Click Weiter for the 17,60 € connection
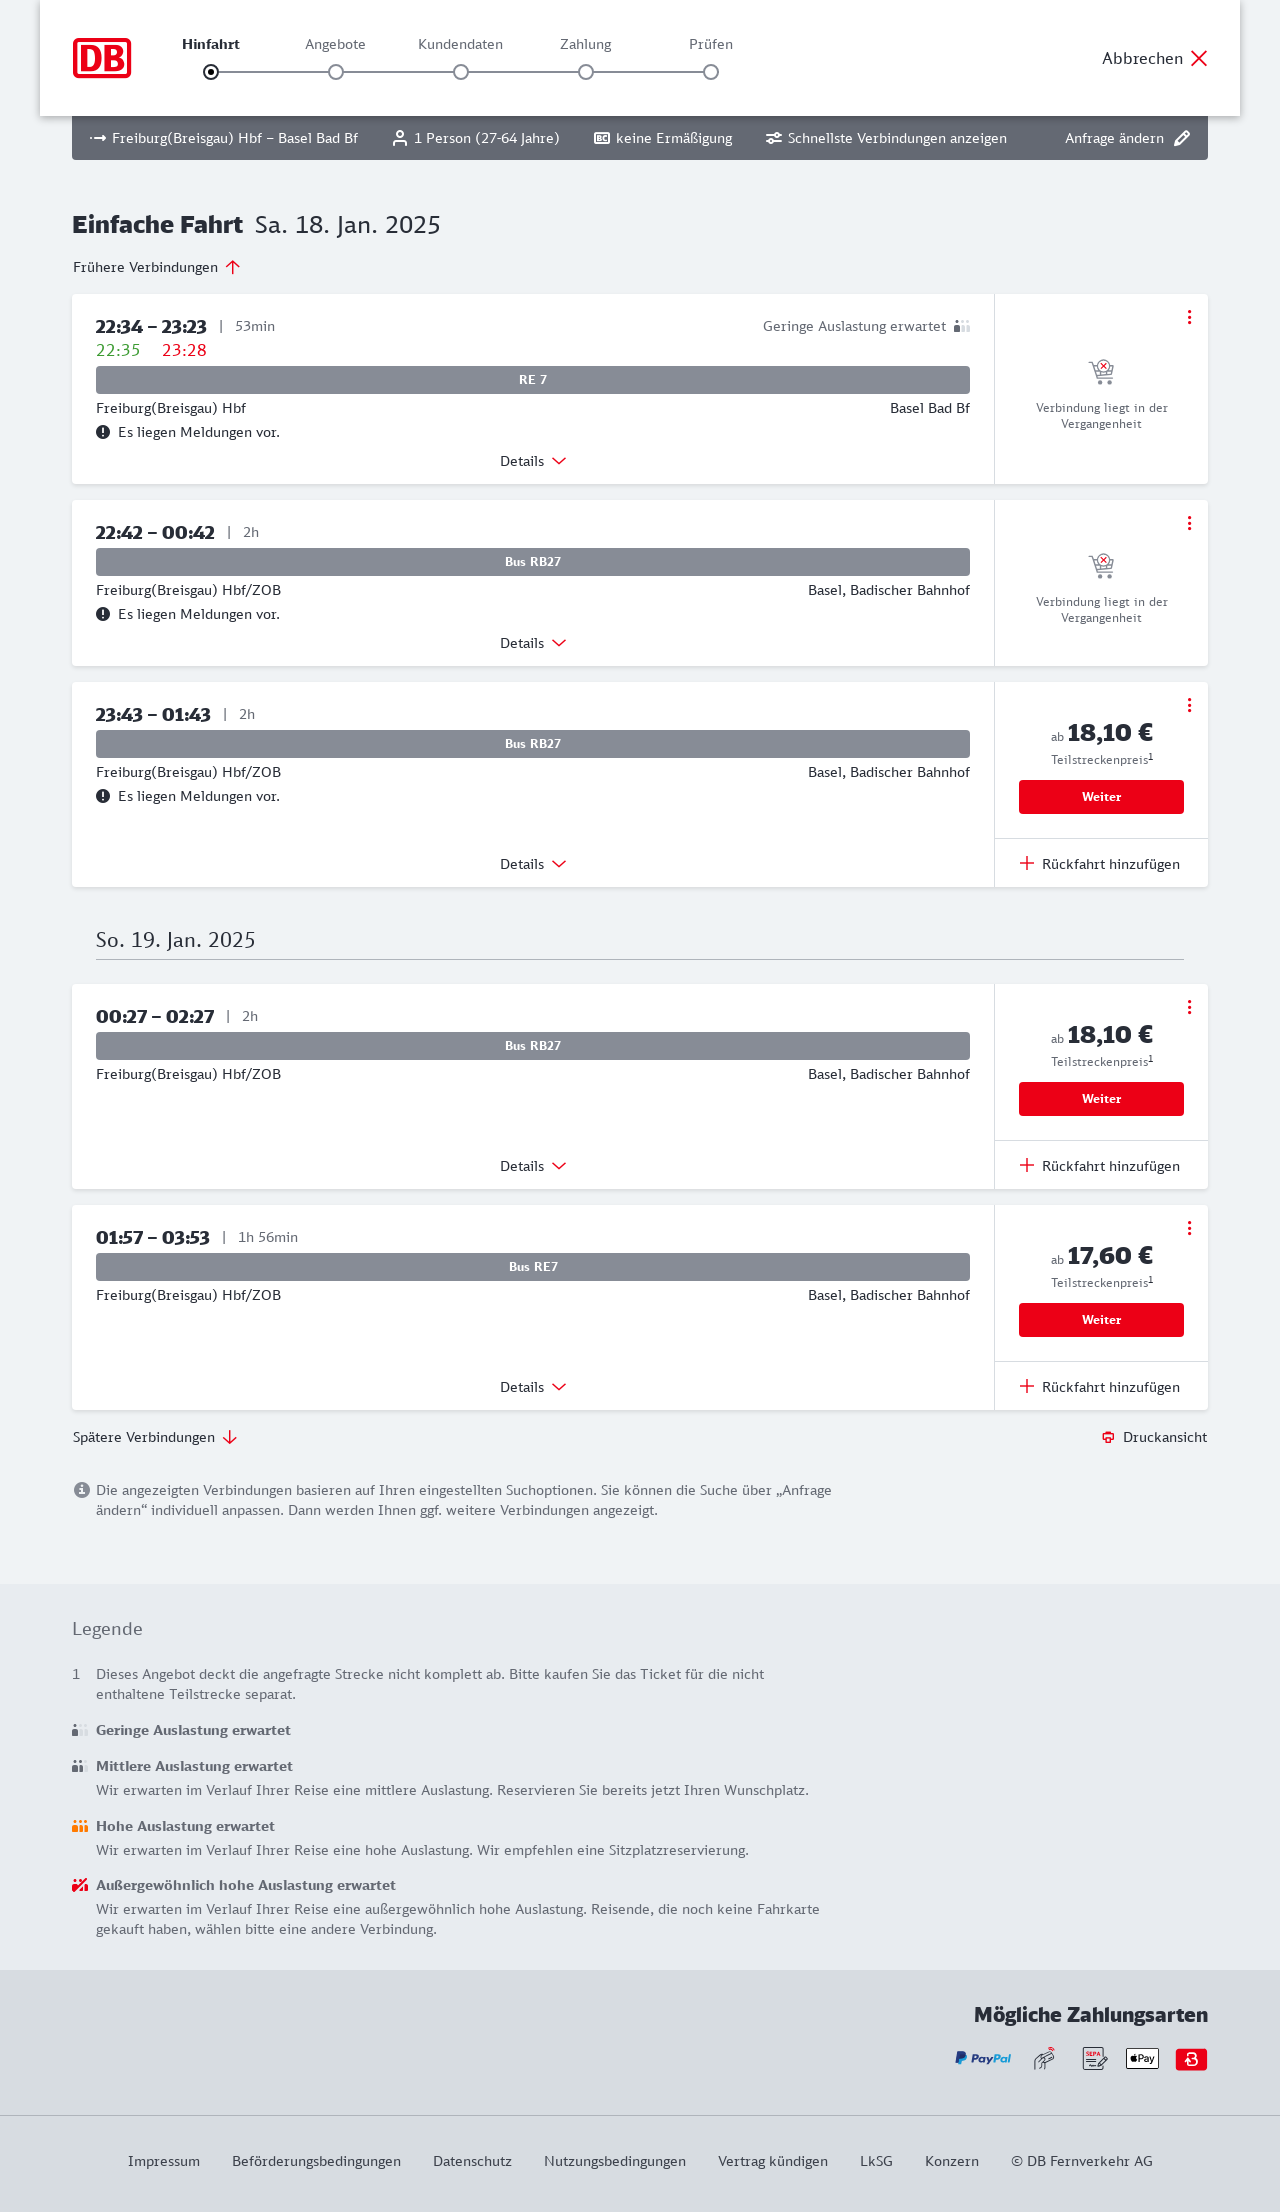This screenshot has height=2212, width=1280. [1101, 1320]
